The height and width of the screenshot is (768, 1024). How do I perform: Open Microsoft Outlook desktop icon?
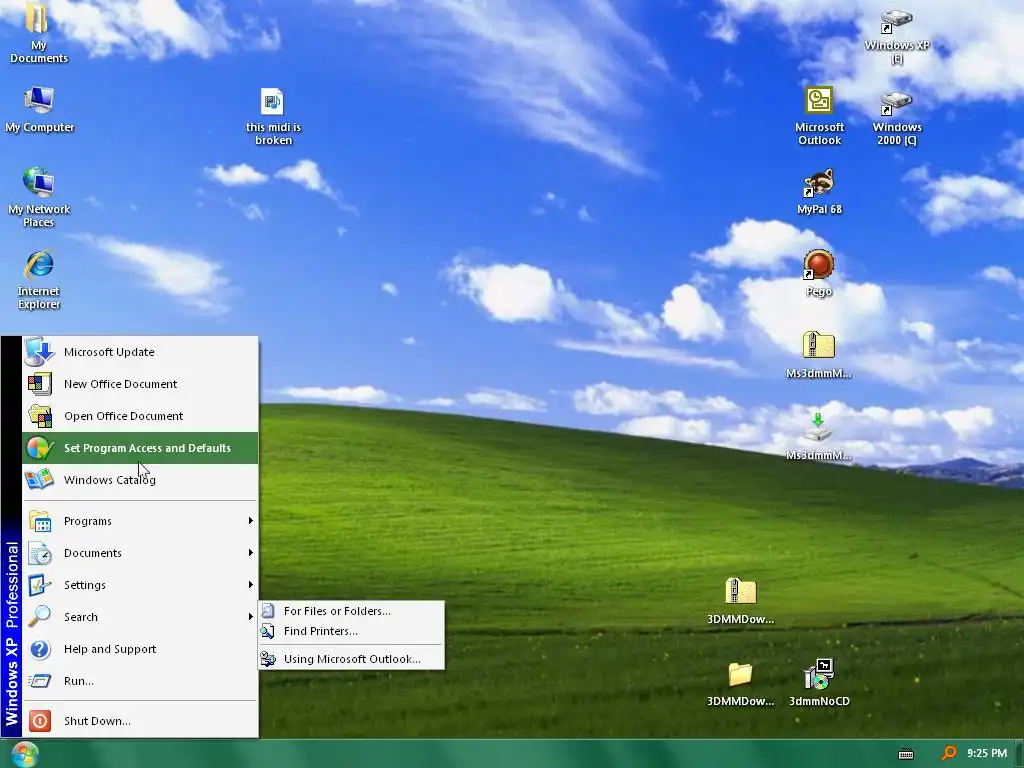click(819, 116)
